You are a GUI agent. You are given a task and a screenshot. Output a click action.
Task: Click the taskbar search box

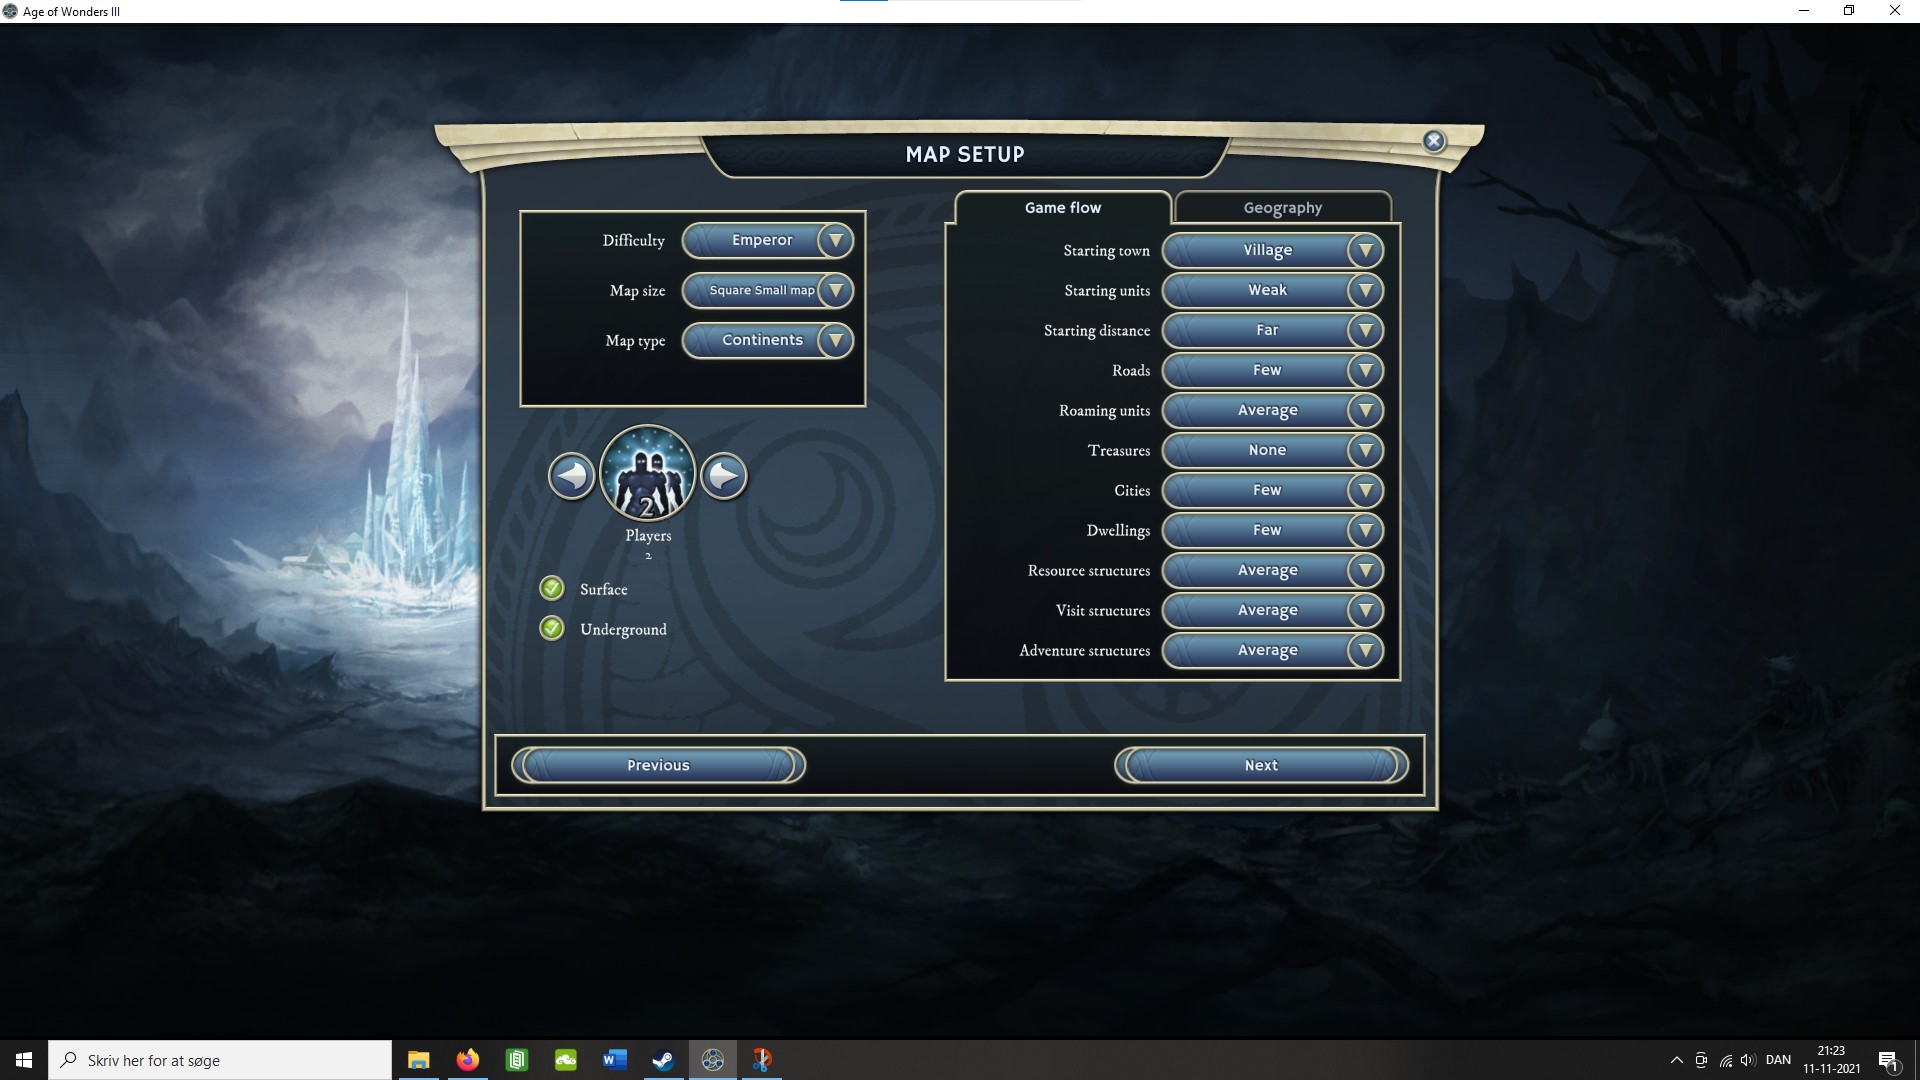click(x=220, y=1060)
